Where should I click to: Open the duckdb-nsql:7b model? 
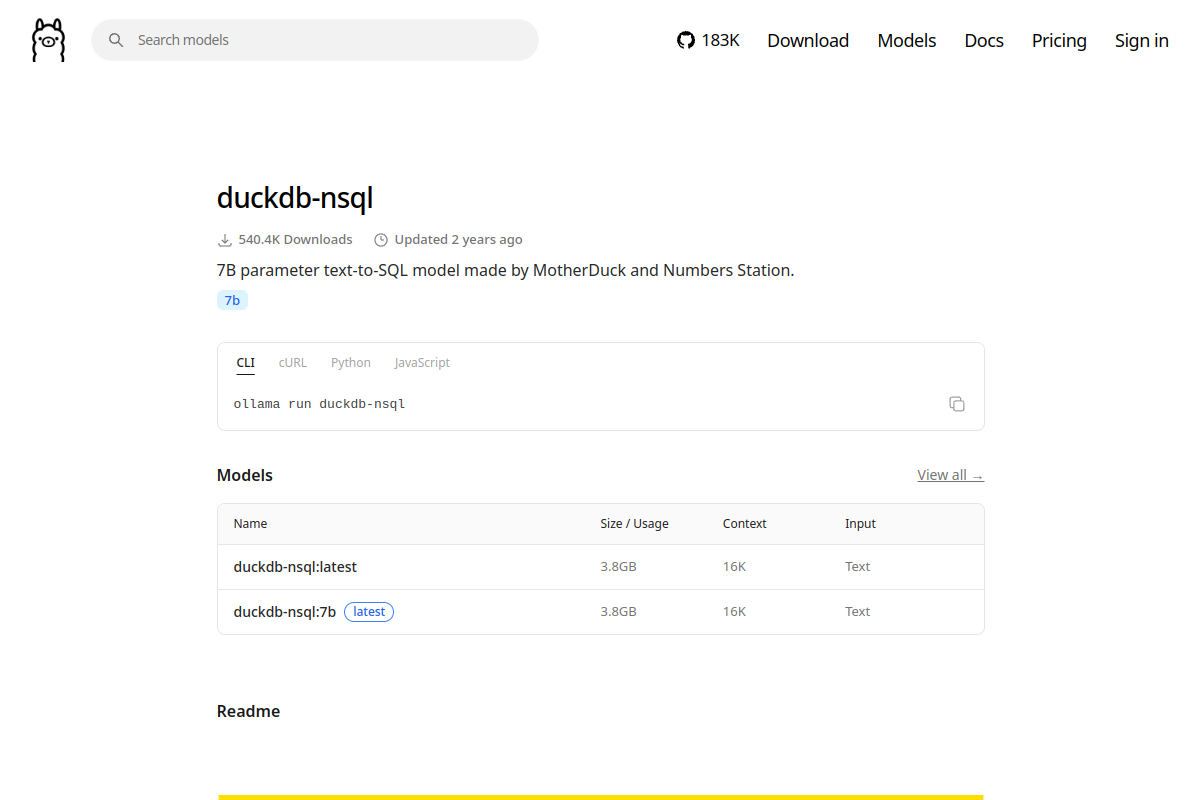[285, 612]
